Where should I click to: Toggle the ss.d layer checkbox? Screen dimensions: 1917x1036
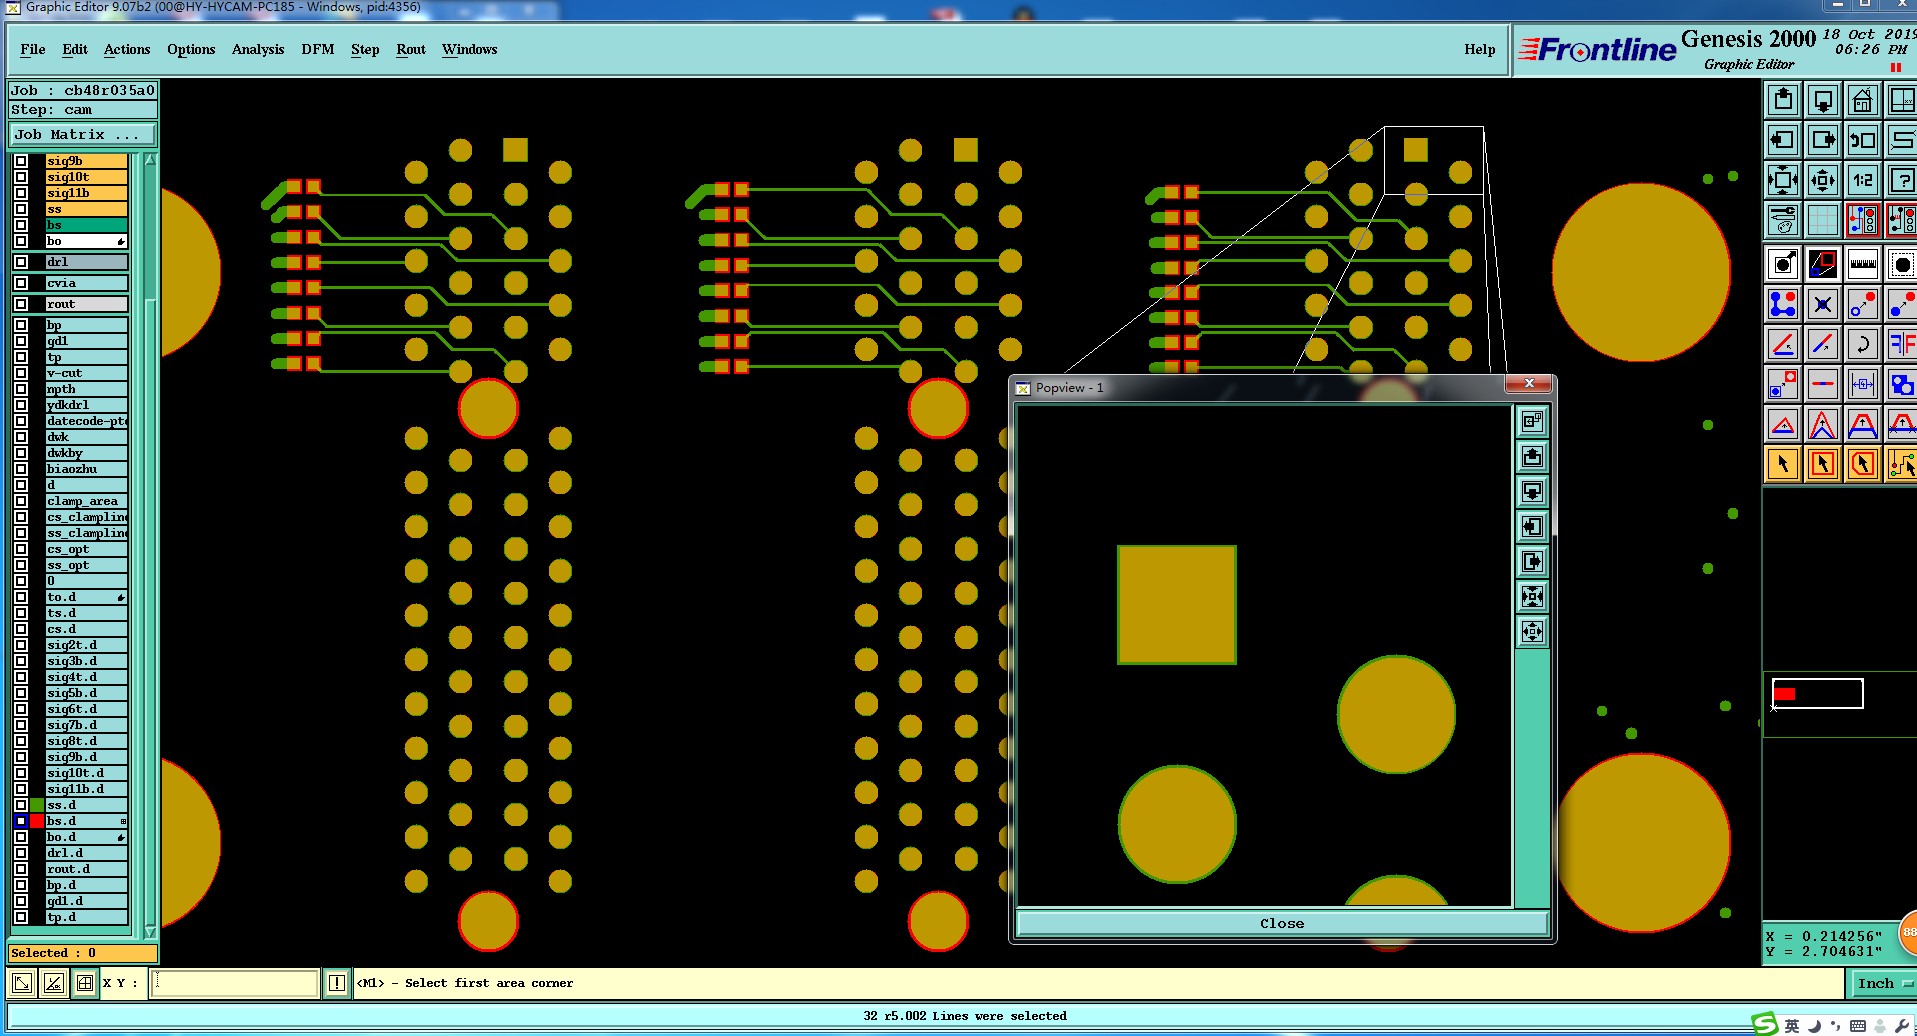21,805
